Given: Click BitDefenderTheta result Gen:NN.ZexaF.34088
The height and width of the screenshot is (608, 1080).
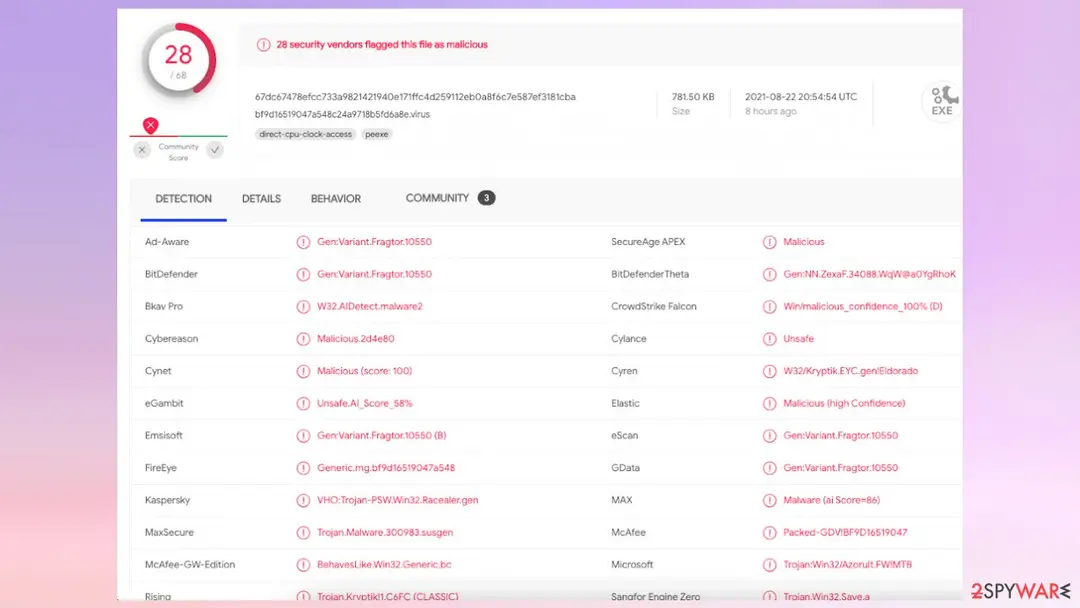Looking at the screenshot, I should [869, 274].
